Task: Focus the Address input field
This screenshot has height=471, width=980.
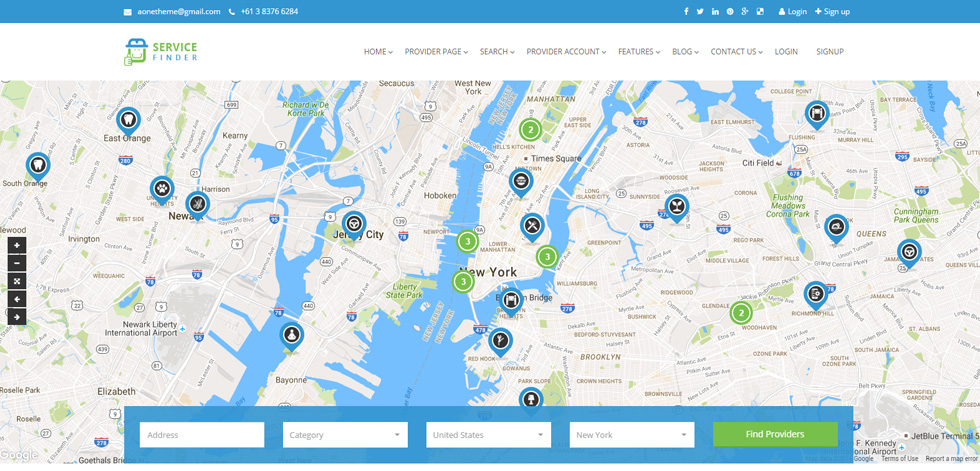Action: [x=202, y=435]
